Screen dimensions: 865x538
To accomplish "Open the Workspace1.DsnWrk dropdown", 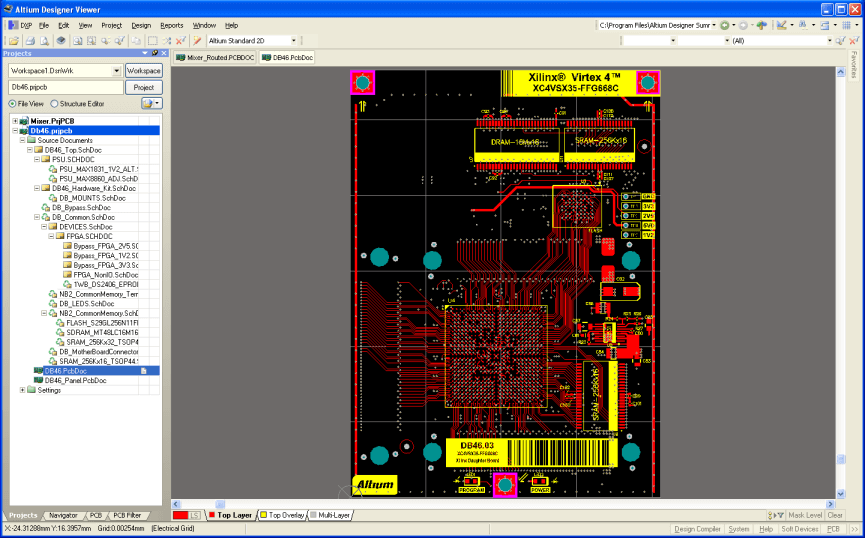I will (x=116, y=71).
